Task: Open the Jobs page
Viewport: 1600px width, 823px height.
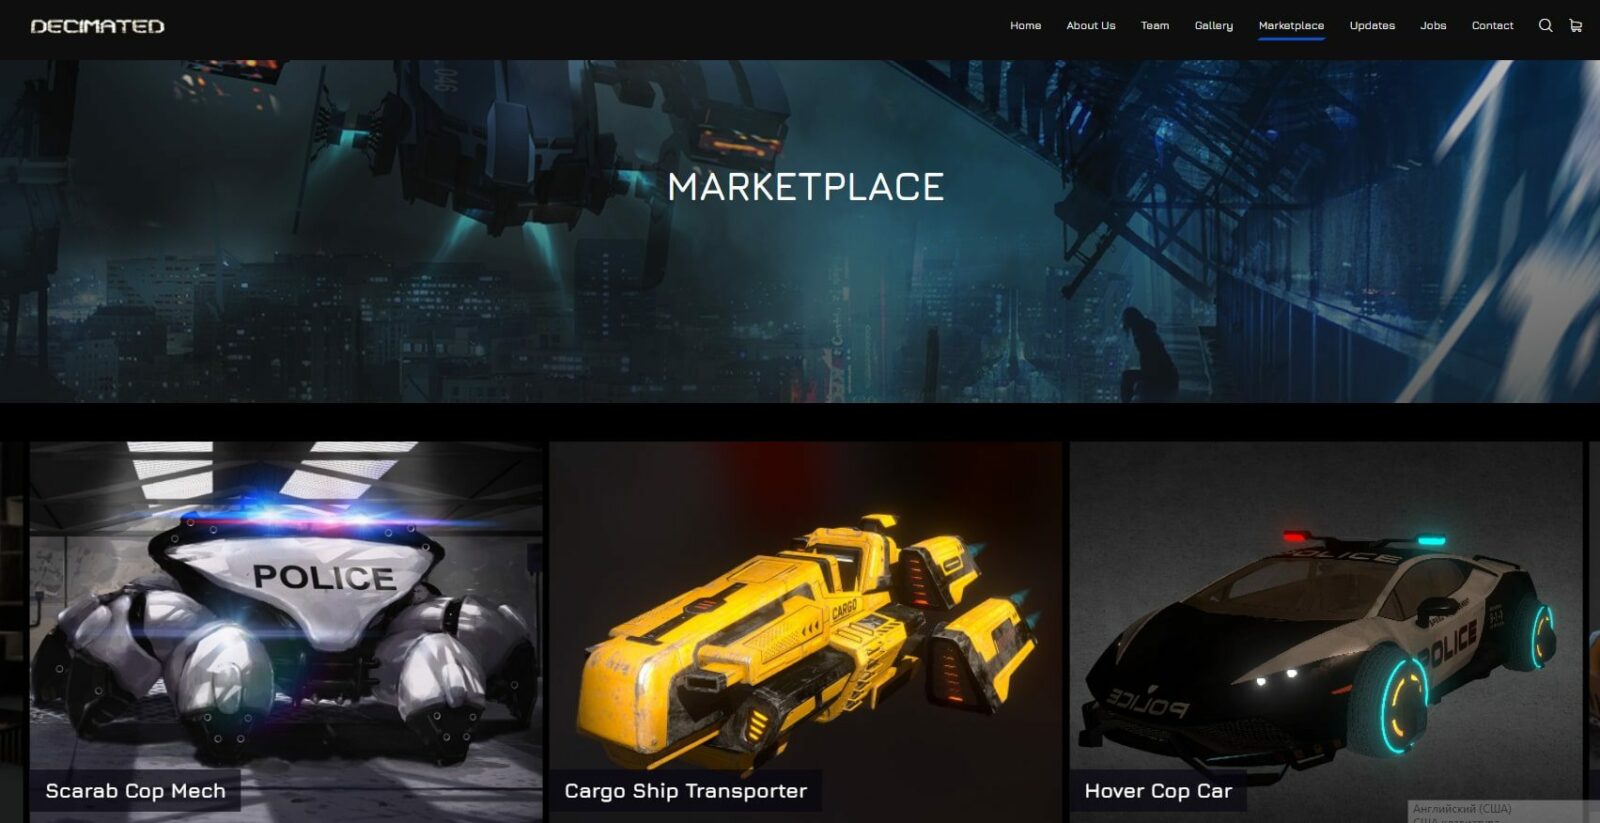Action: click(x=1433, y=26)
